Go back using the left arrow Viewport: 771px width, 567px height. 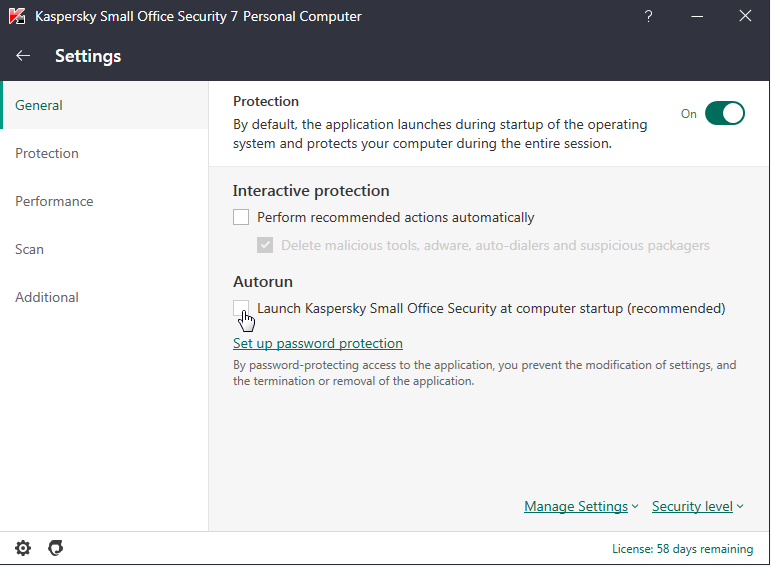(24, 56)
